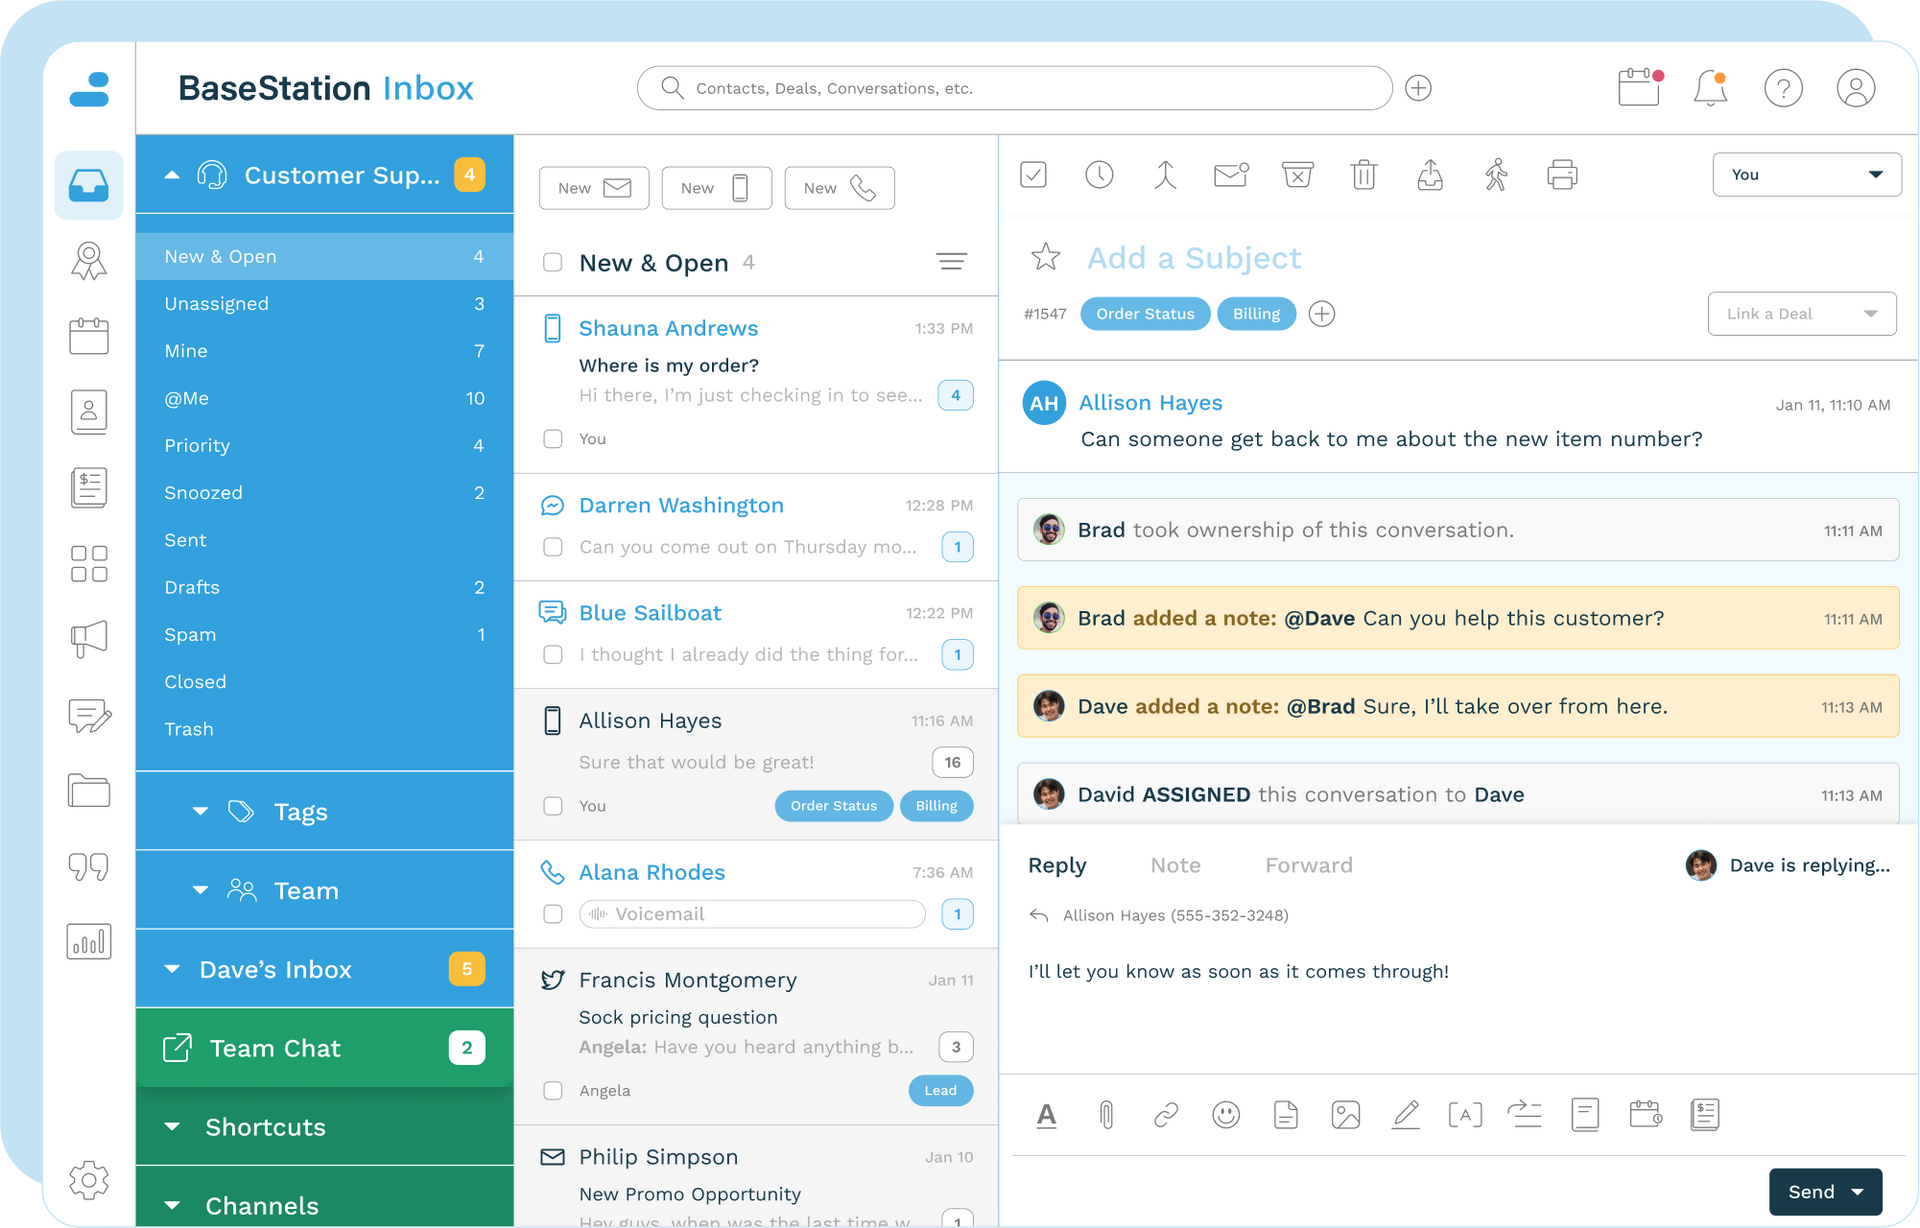Expand Dave's Inbox section
This screenshot has width=1920, height=1228.
(172, 969)
